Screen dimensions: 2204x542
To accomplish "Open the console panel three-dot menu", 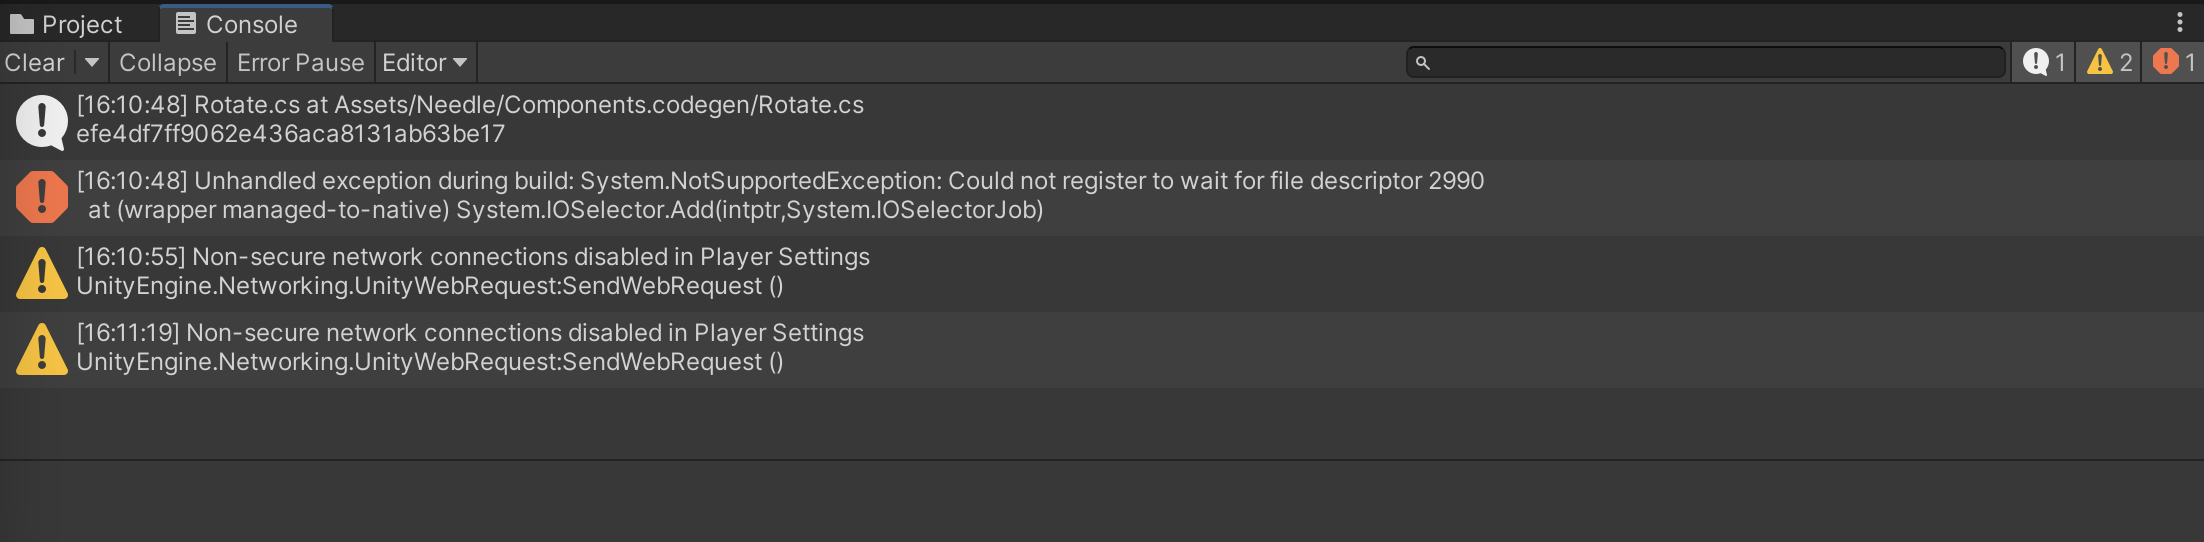I will 2180,23.
